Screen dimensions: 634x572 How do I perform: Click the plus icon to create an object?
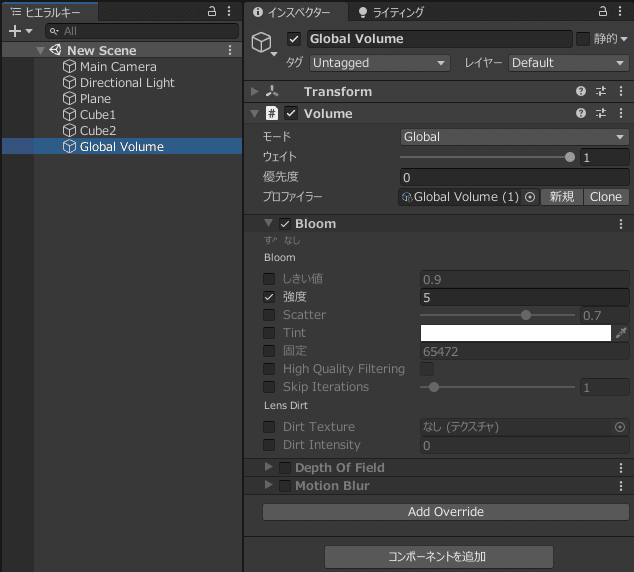tap(15, 31)
